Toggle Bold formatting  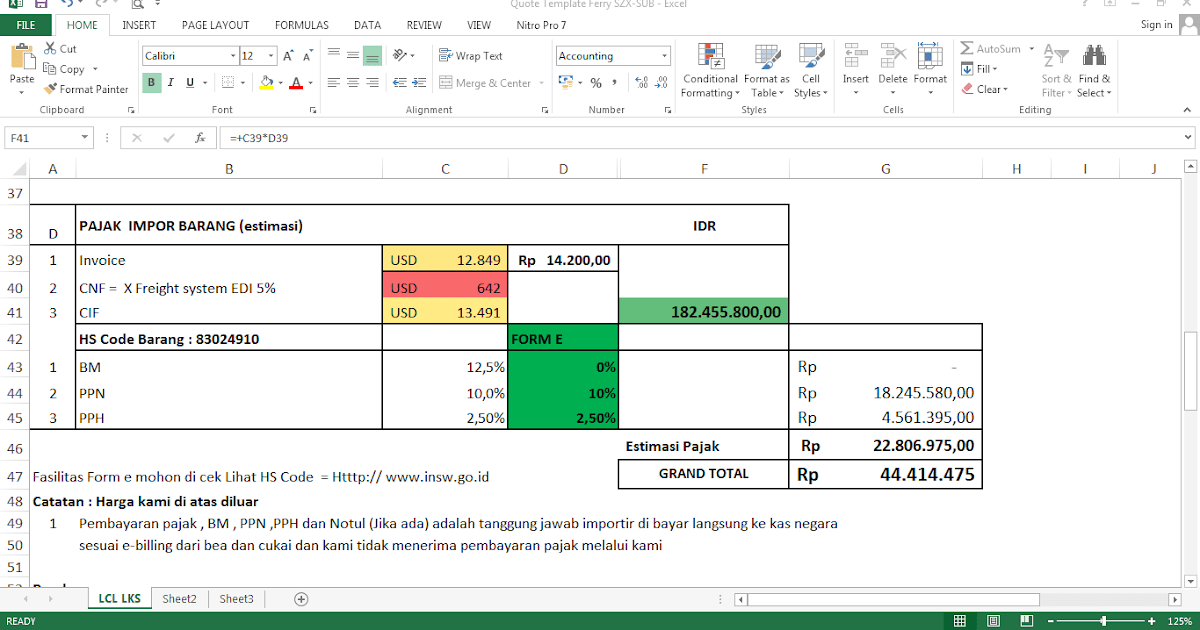[152, 83]
